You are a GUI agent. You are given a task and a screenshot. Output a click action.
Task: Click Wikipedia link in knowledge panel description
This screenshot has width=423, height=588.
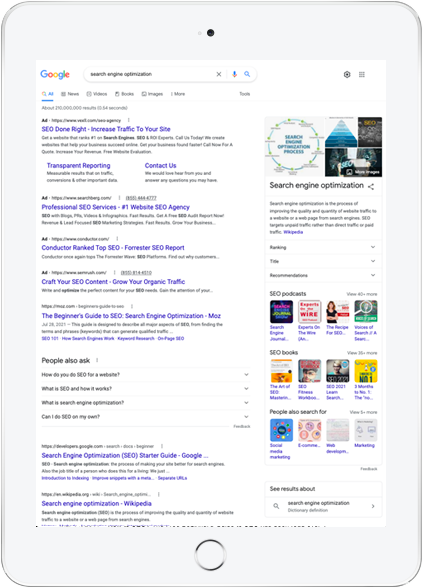coord(293,232)
